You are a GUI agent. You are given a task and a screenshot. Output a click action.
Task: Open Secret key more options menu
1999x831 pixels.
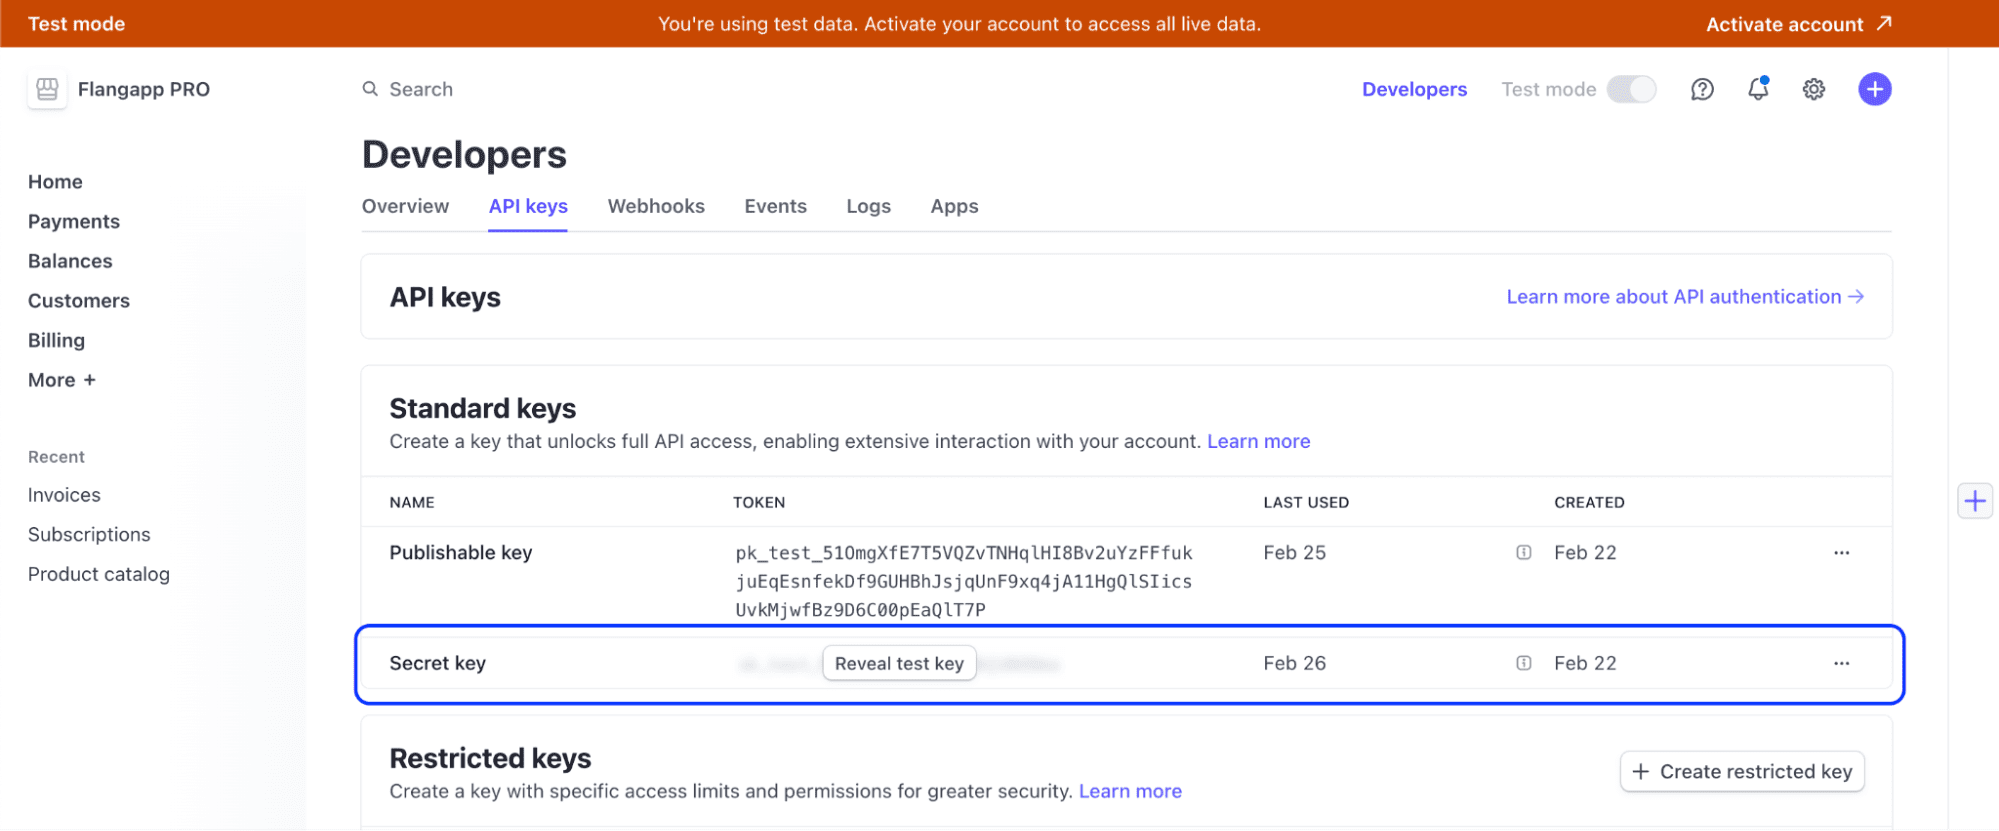click(1841, 663)
